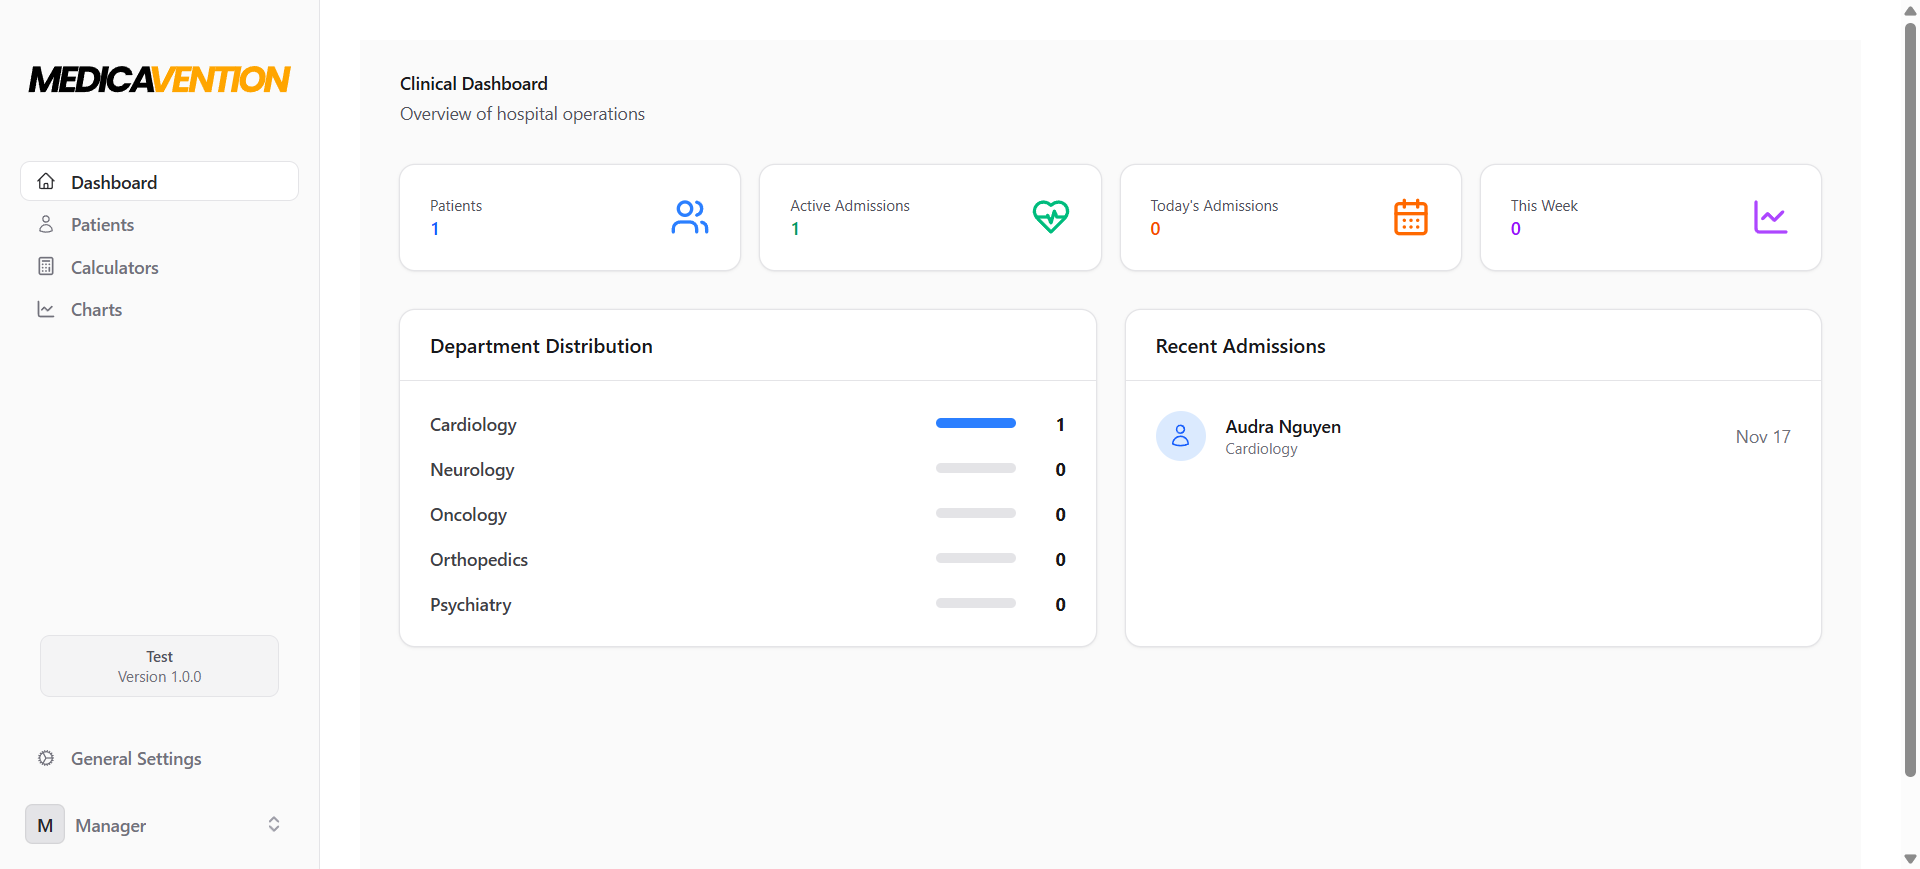
Task: Click the blue users icon on Patients card
Action: [x=690, y=217]
